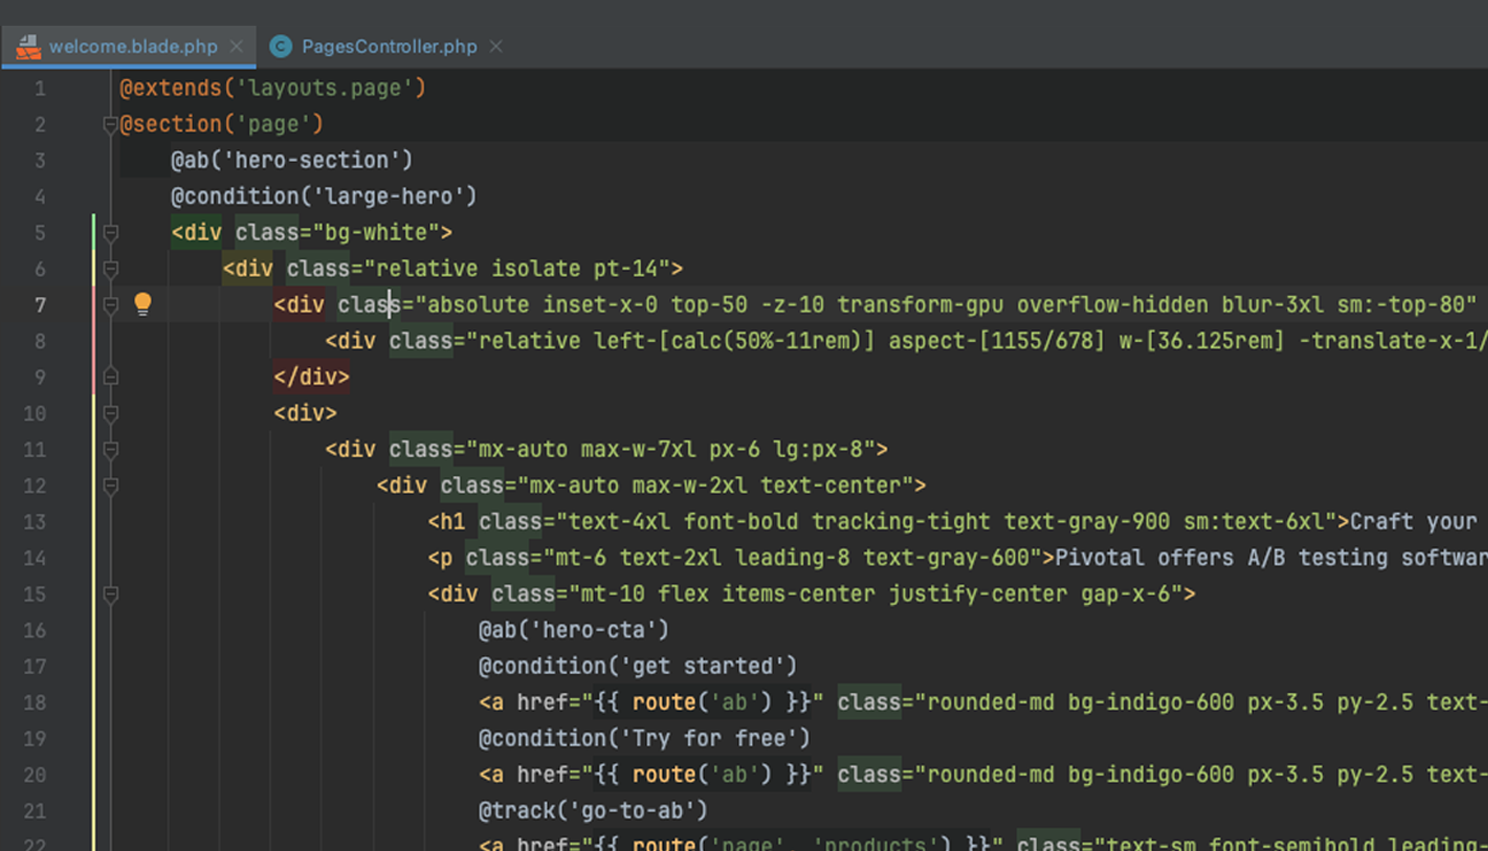Collapse the text-center div fold on line 12
This screenshot has width=1488, height=851.
[x=111, y=486]
